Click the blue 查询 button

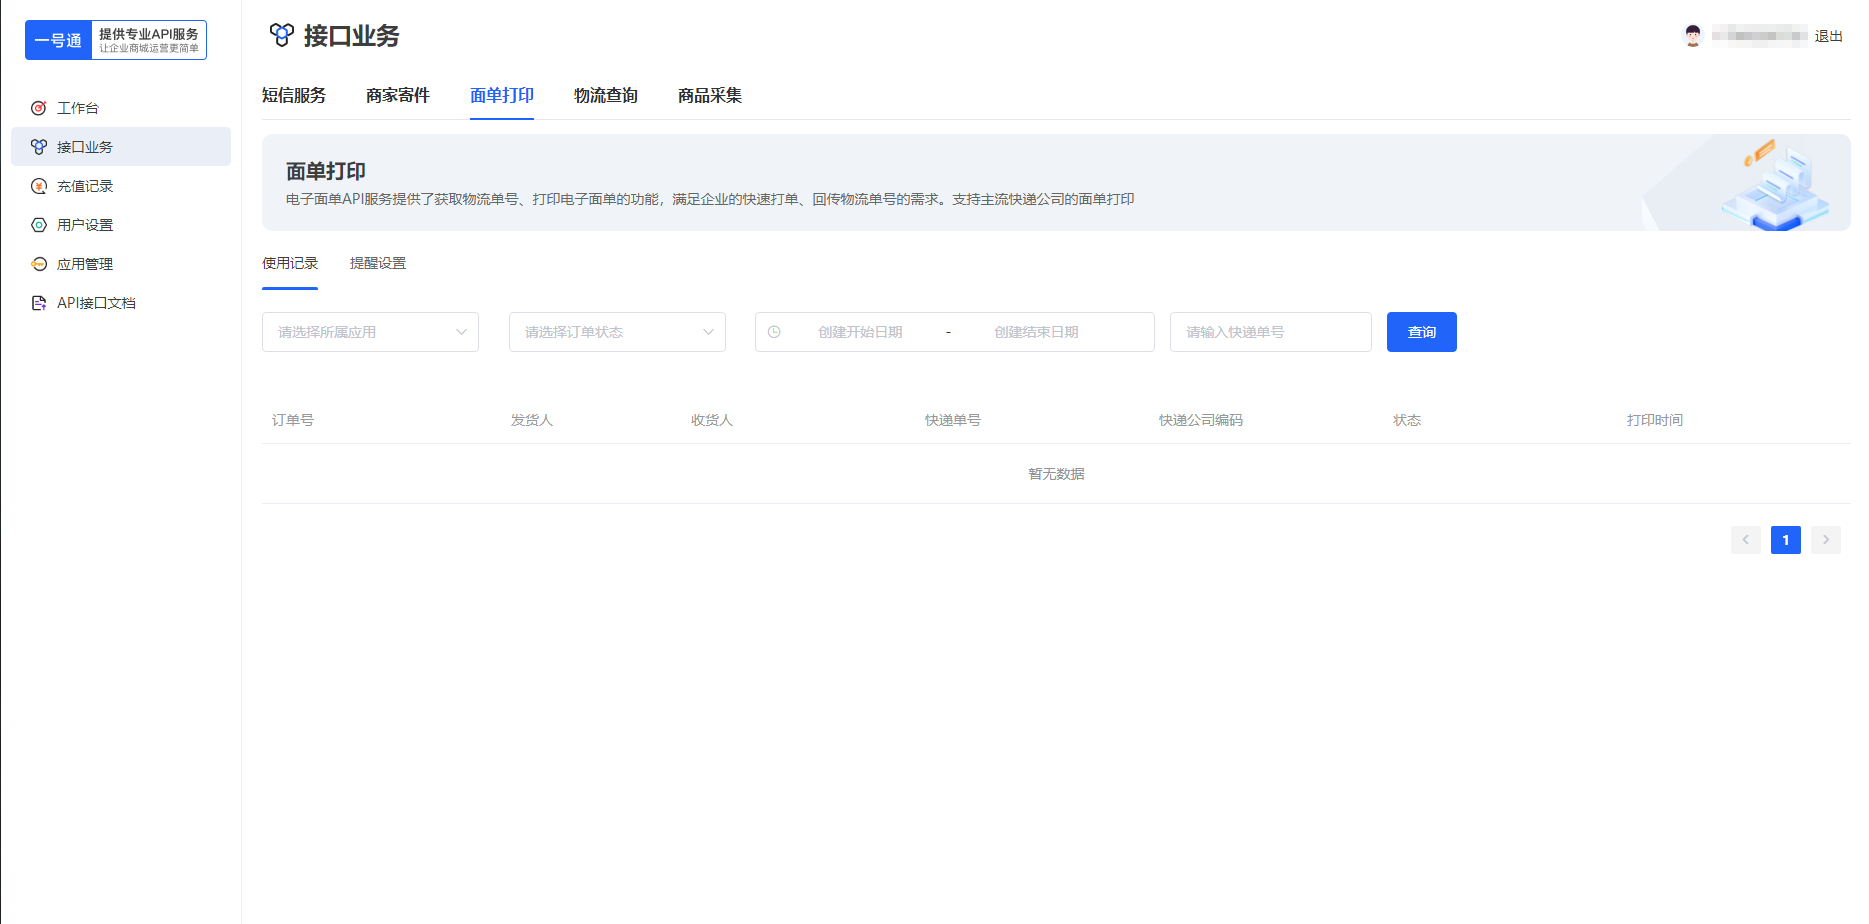coord(1422,332)
